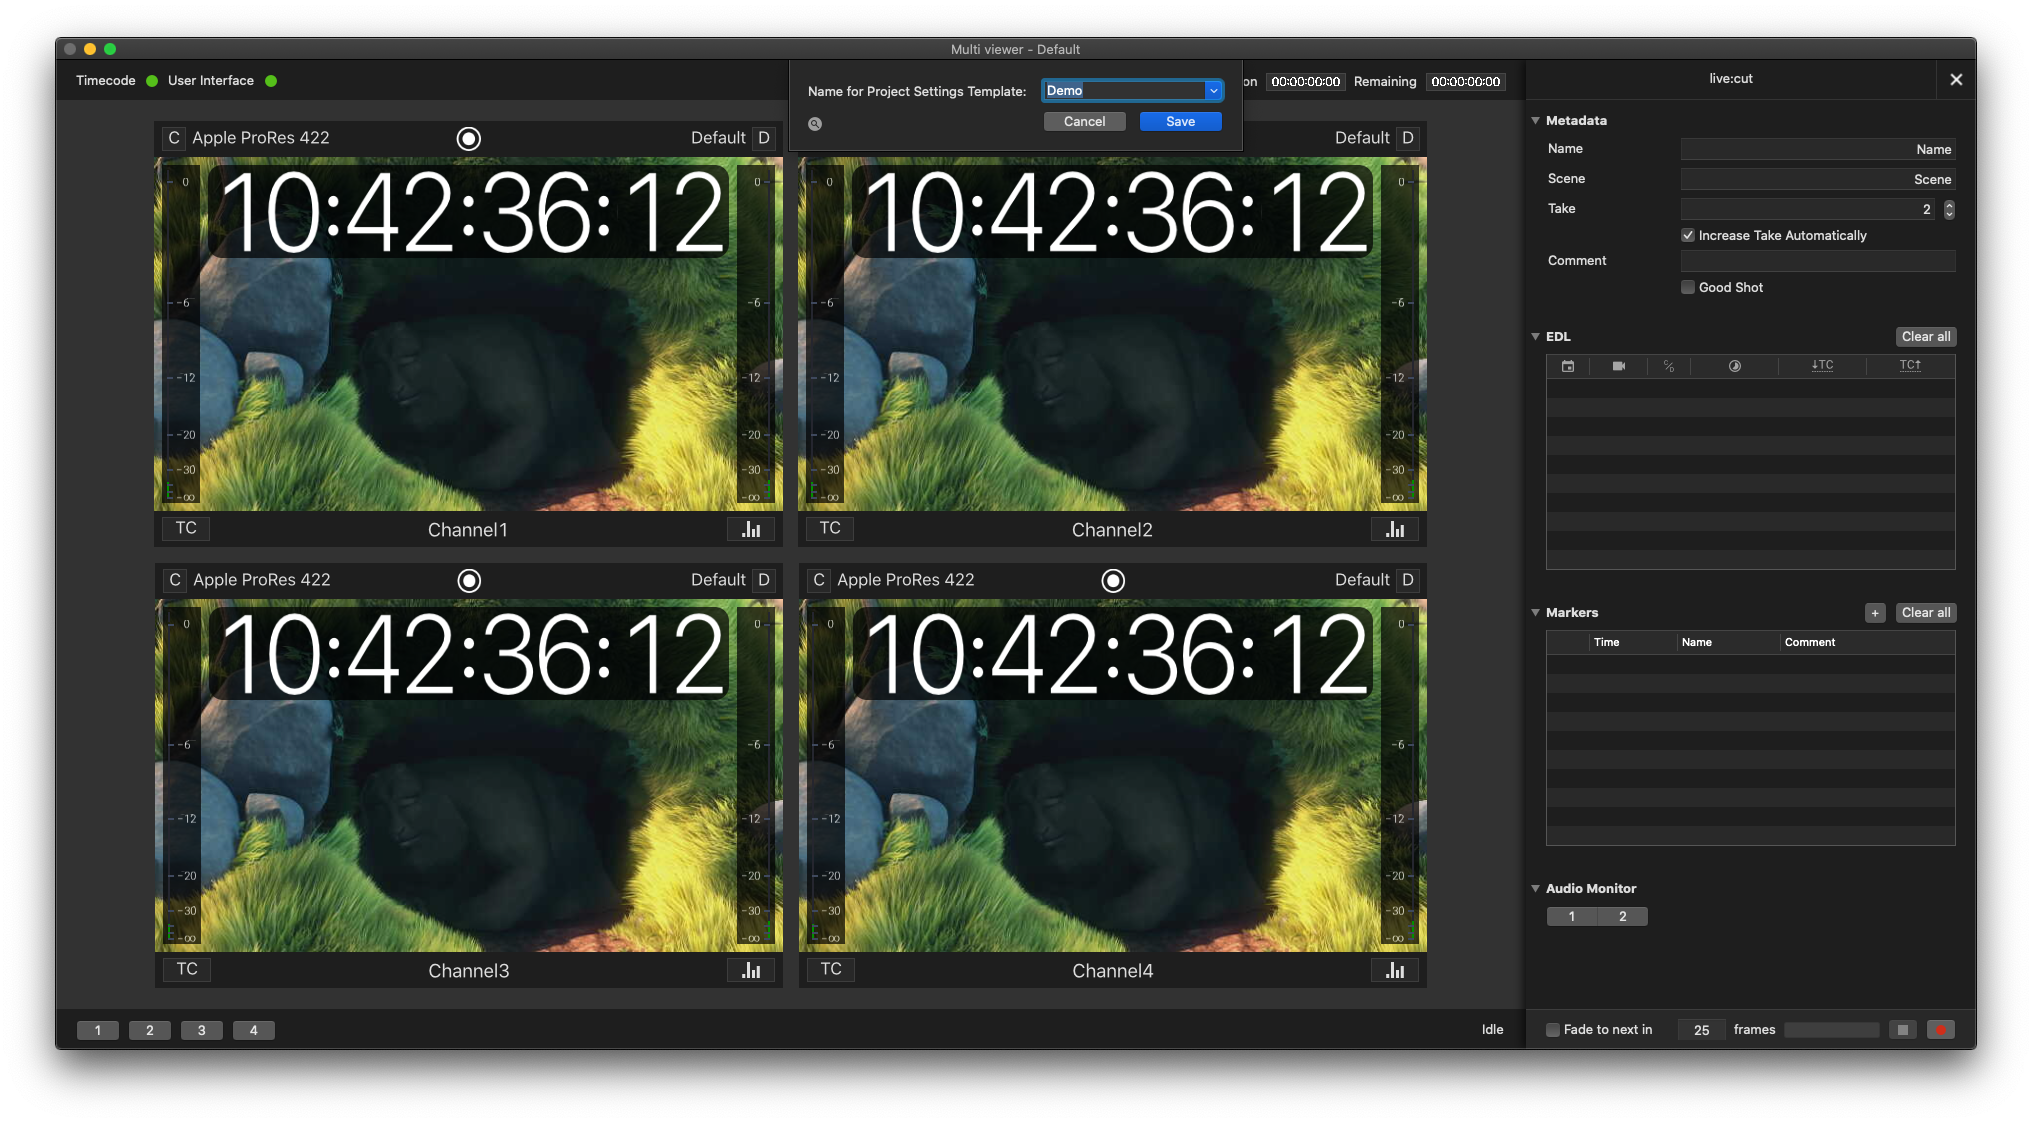Screen dimensions: 2032x1123
Task: Click the C/D column icon in EDL
Action: pos(1669,366)
